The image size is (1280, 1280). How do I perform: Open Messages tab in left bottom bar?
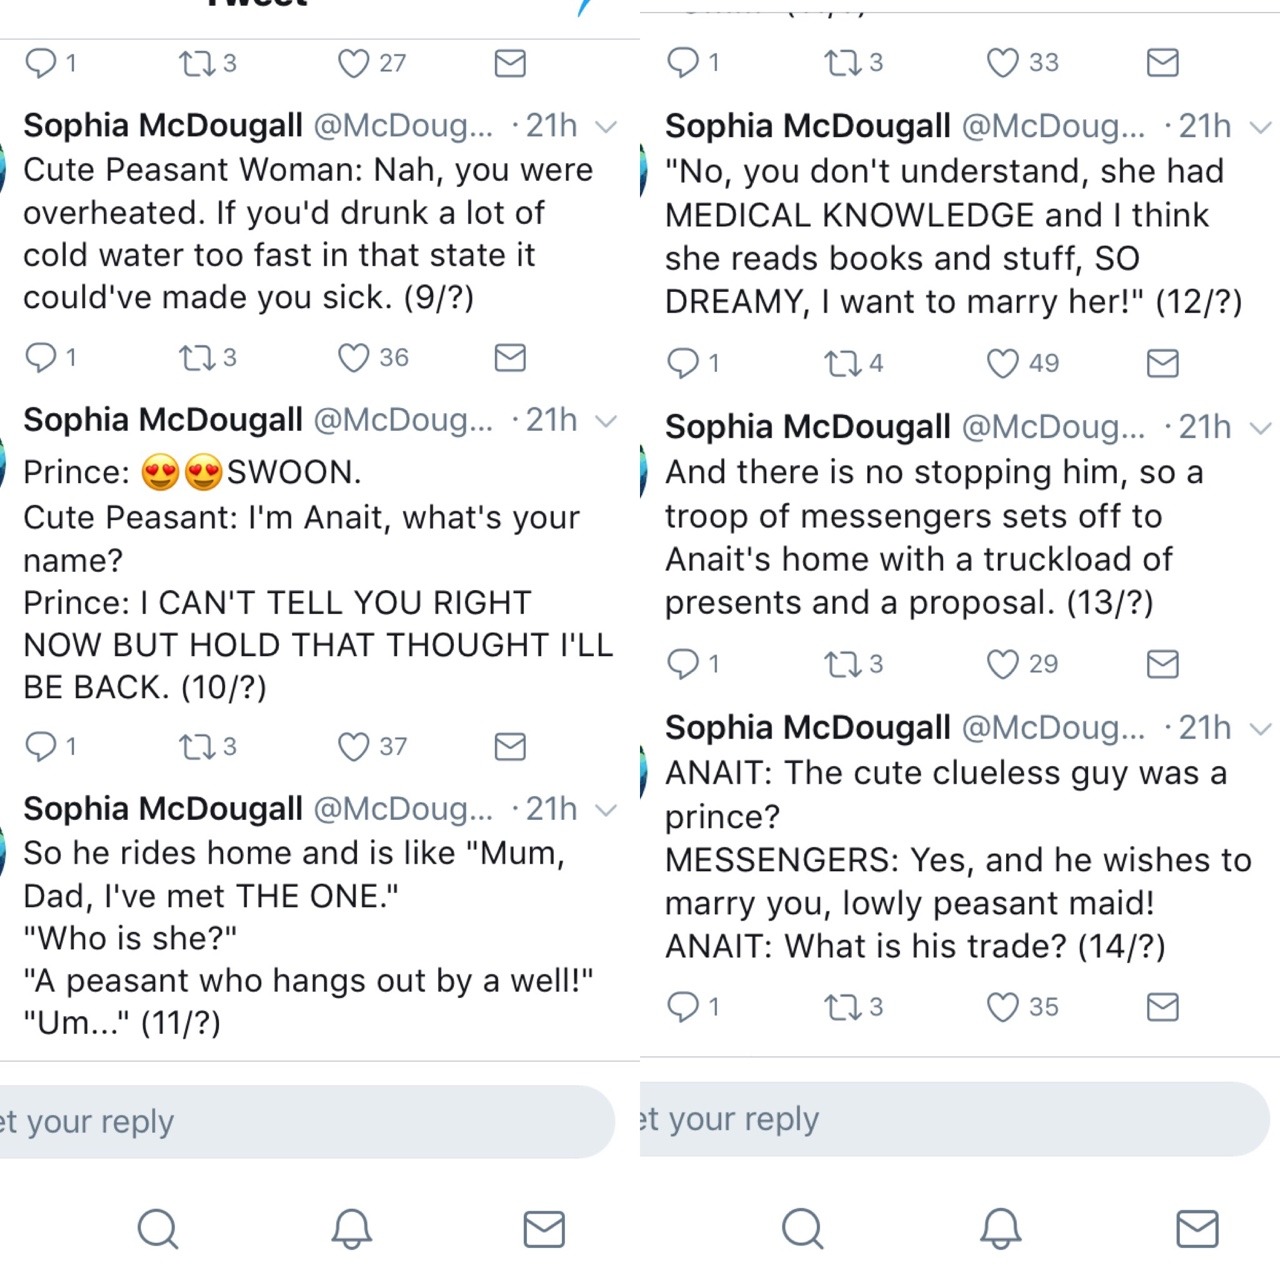[x=544, y=1229]
